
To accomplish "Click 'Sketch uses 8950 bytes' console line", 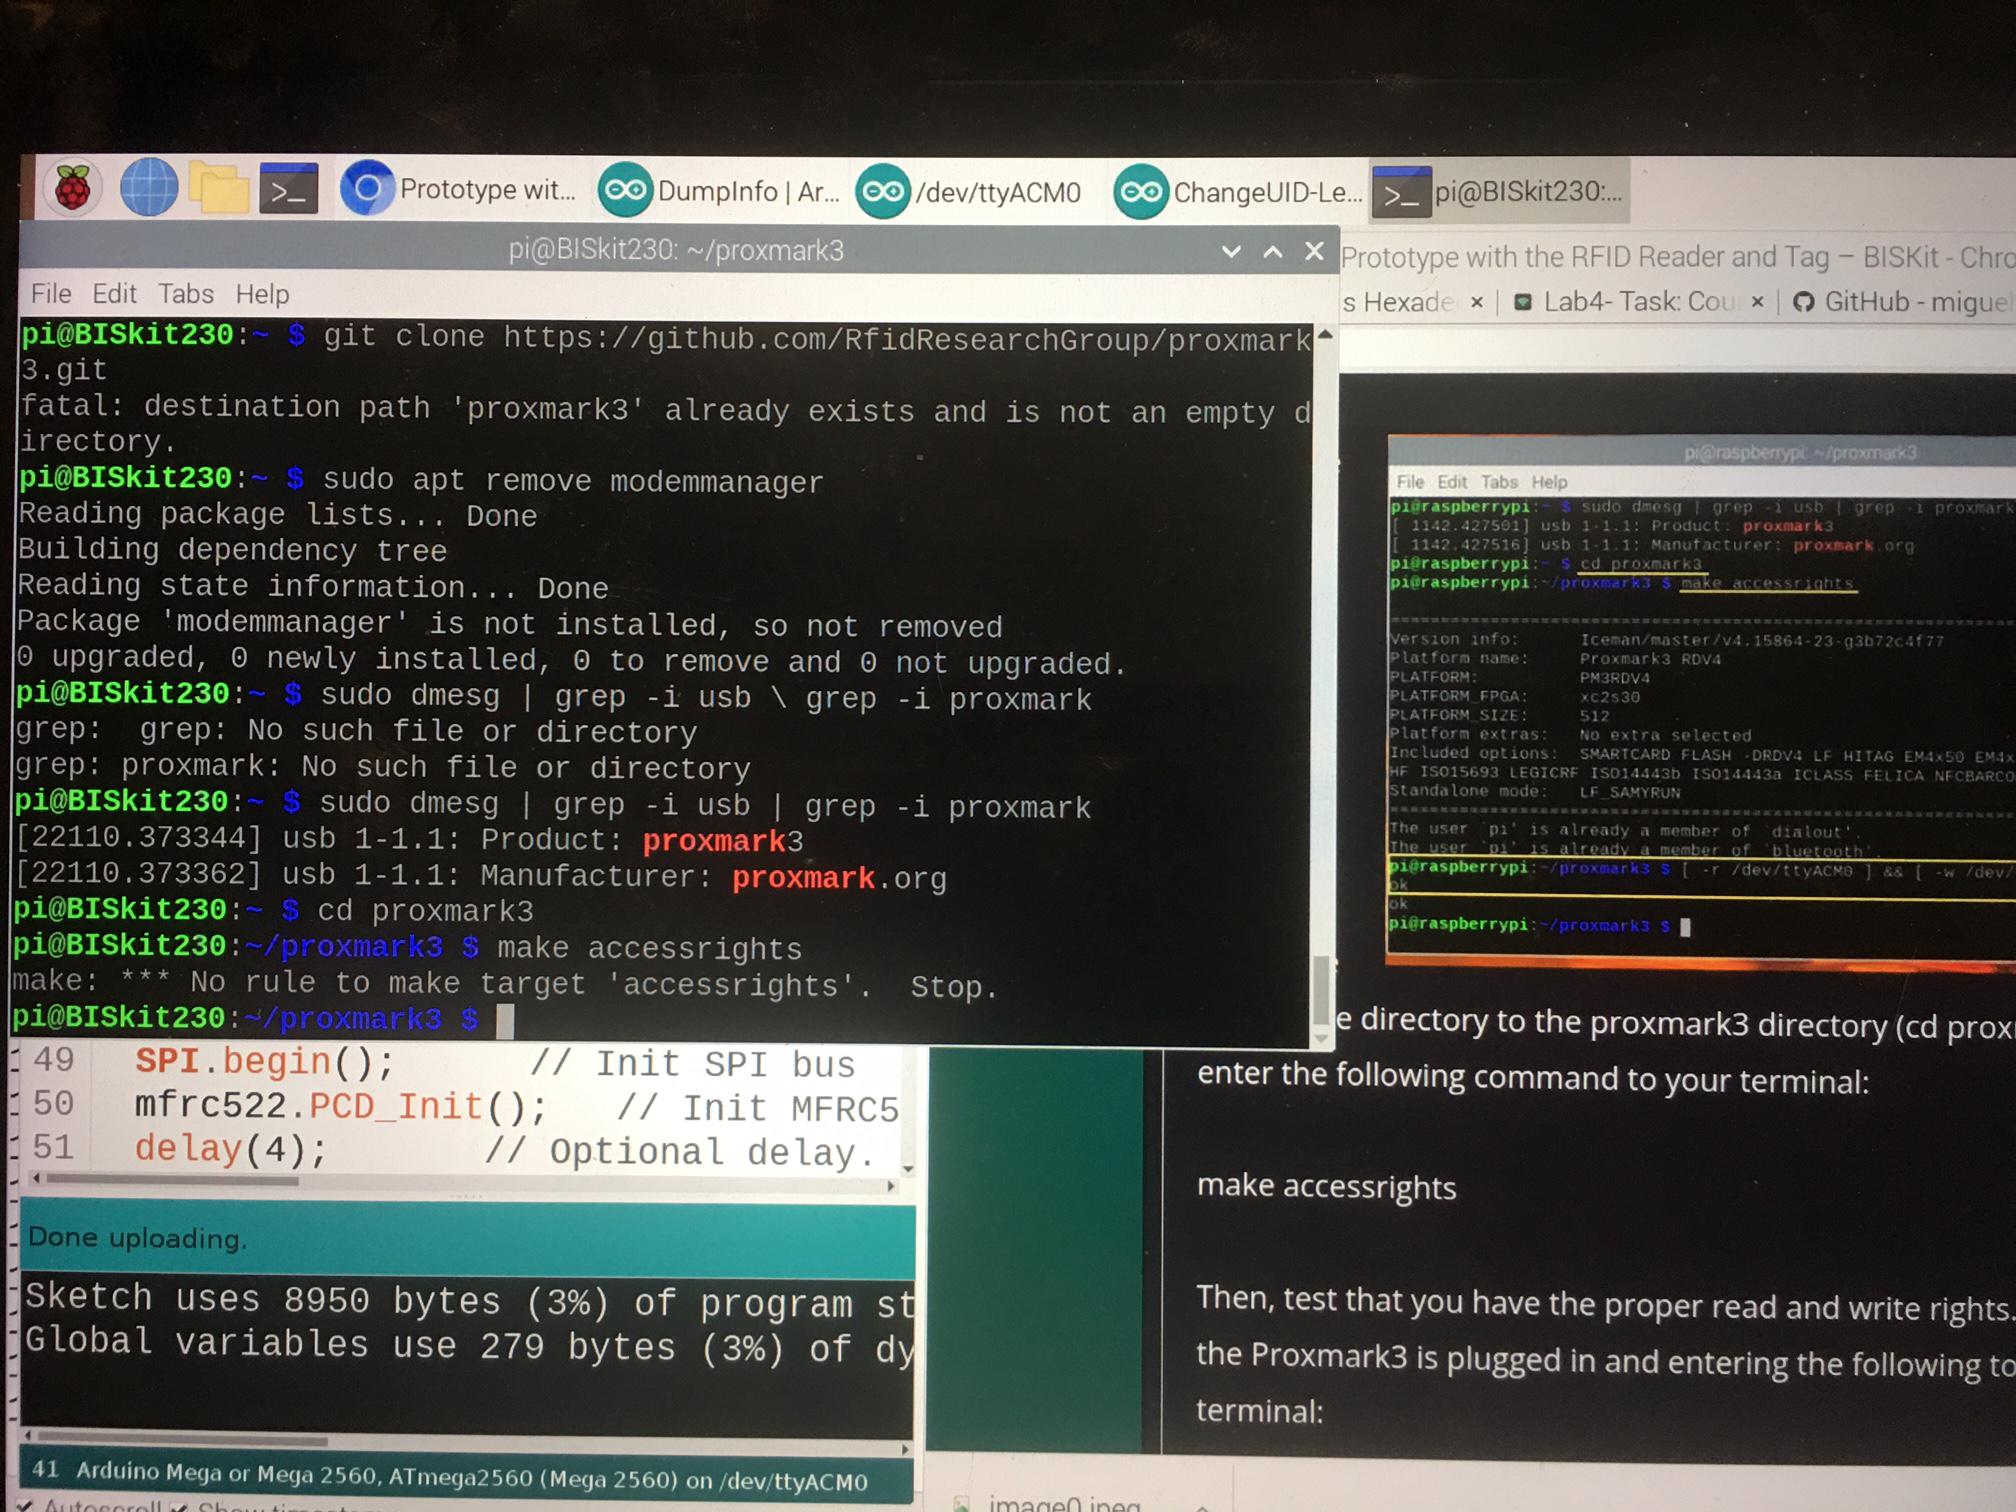I will (468, 1300).
